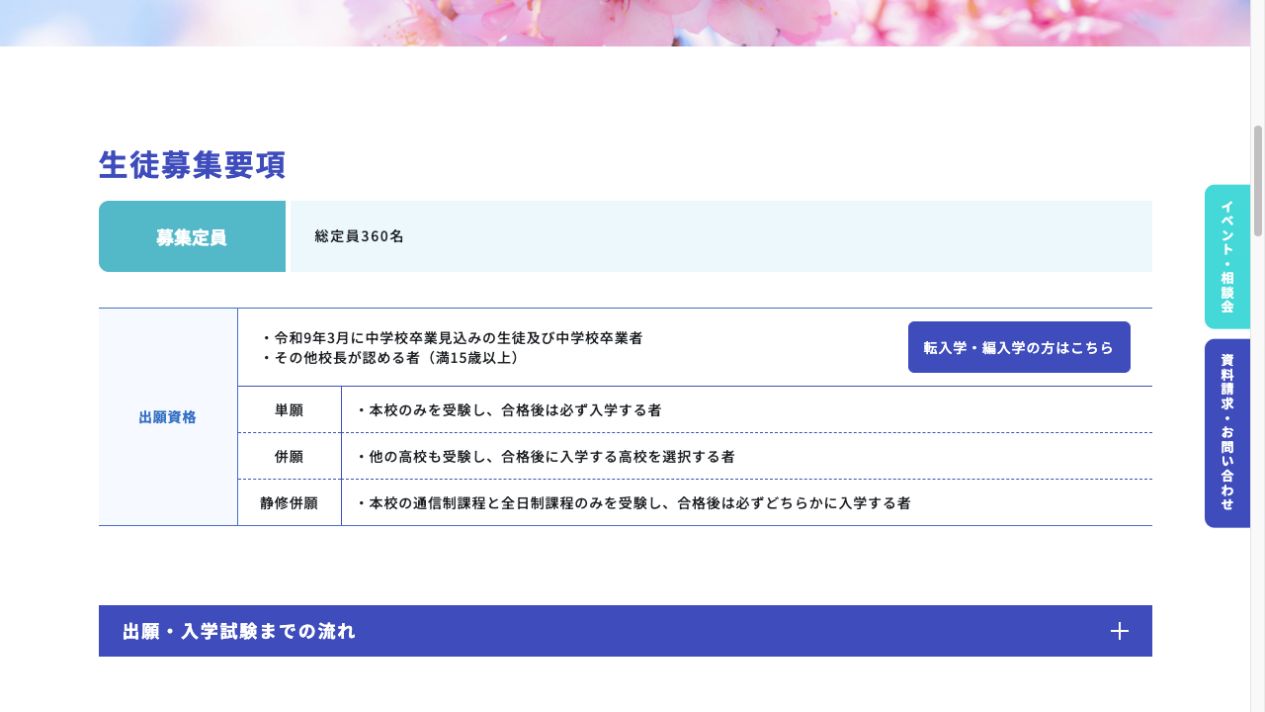Click the cherry blossom banner image
Screen dimensions: 1265x712
coord(625,23)
